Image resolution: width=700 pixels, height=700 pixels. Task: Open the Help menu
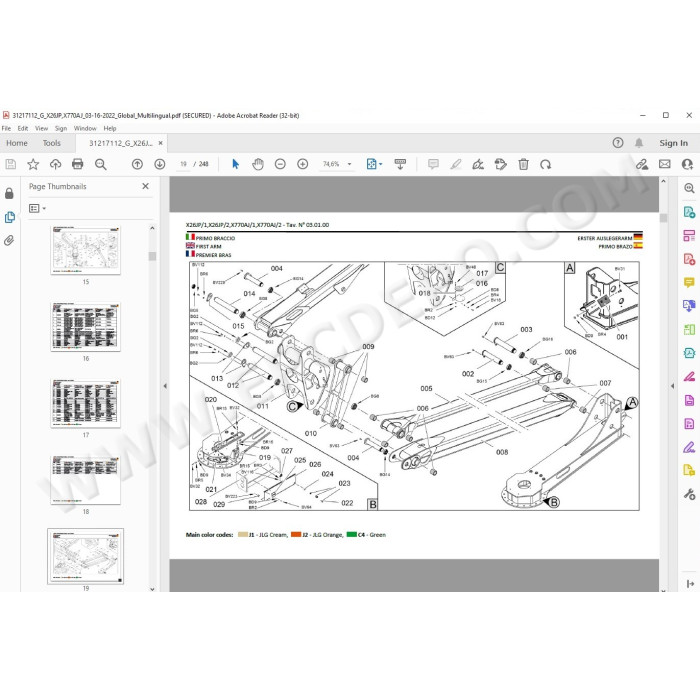(110, 129)
